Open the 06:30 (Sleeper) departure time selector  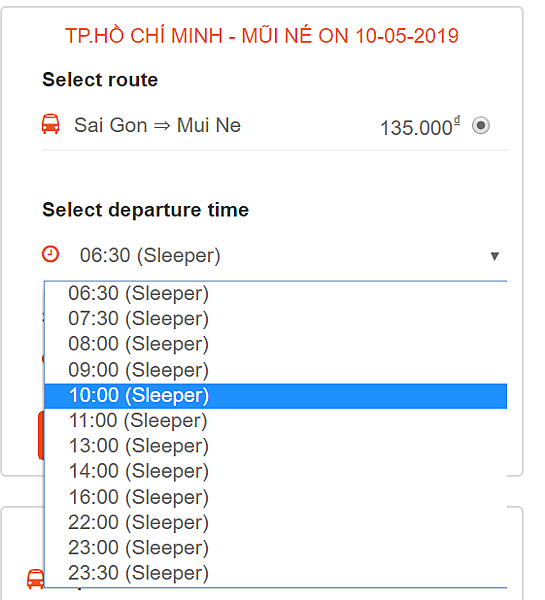click(275, 256)
